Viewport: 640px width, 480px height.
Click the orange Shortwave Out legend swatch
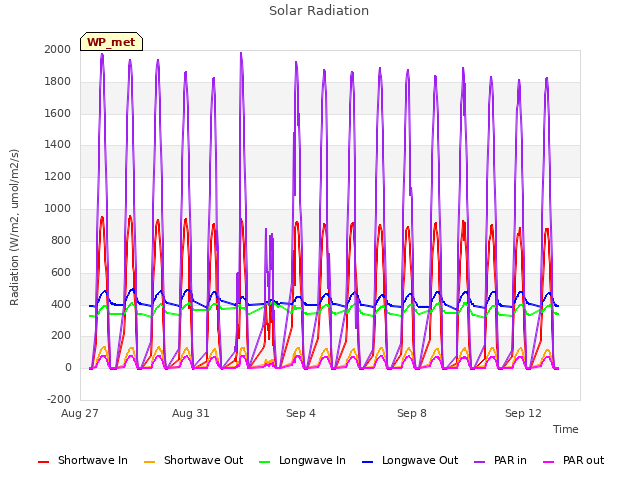149,462
